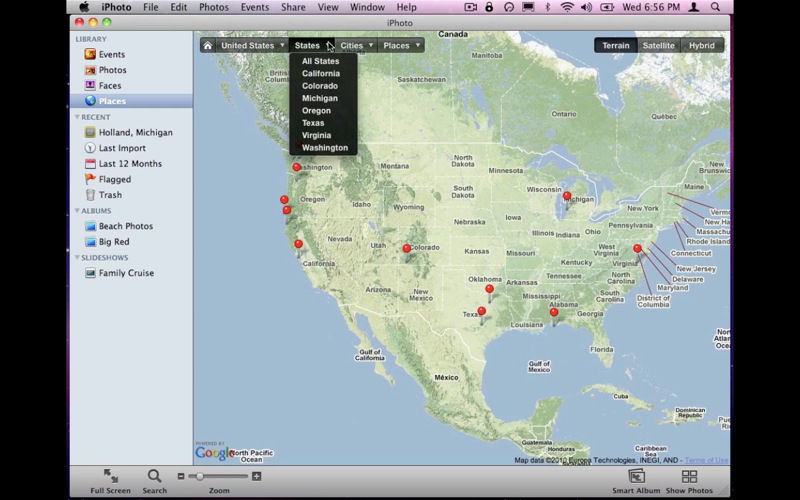800x500 pixels.
Task: Click the Home icon on map bar
Action: 208,45
